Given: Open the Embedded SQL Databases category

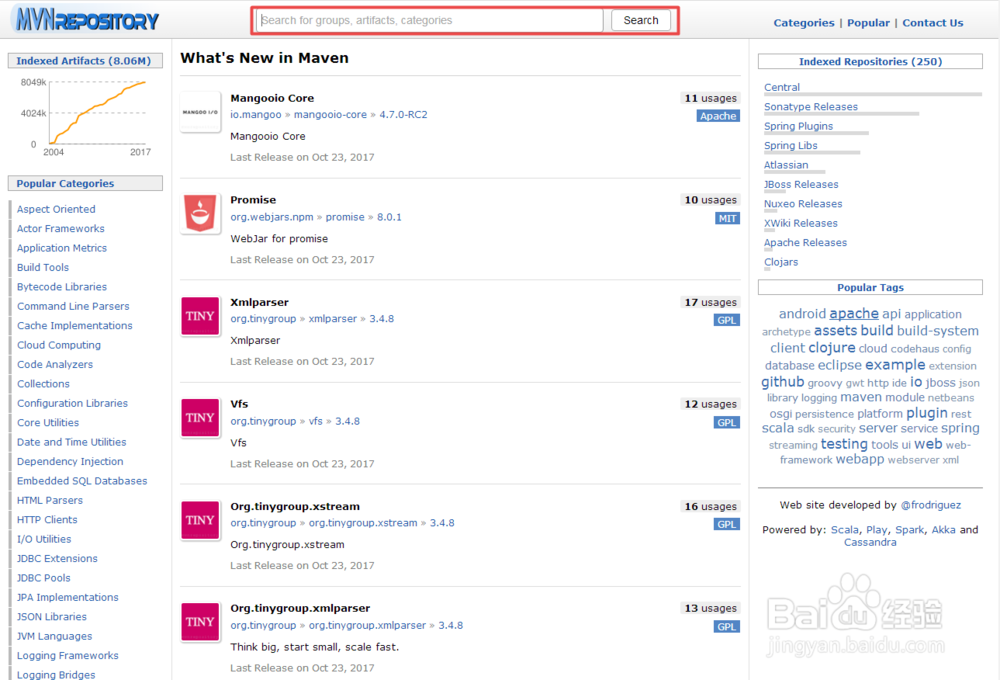Looking at the screenshot, I should (82, 481).
